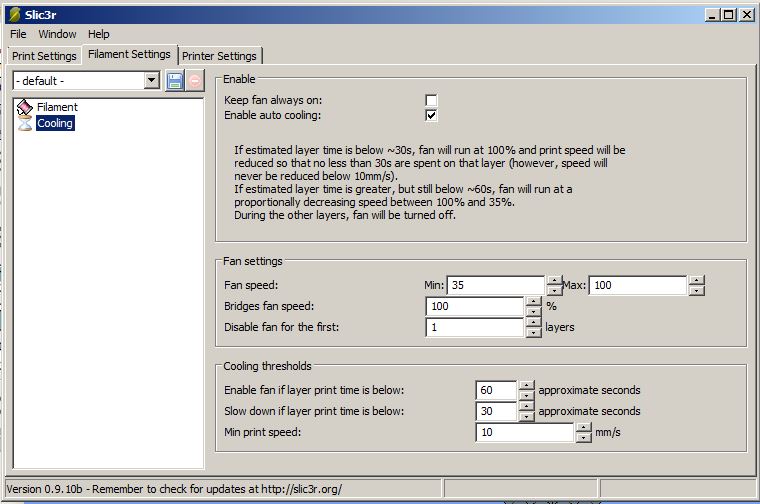The image size is (760, 504).
Task: Click the save preset floppy disk icon
Action: [x=174, y=80]
